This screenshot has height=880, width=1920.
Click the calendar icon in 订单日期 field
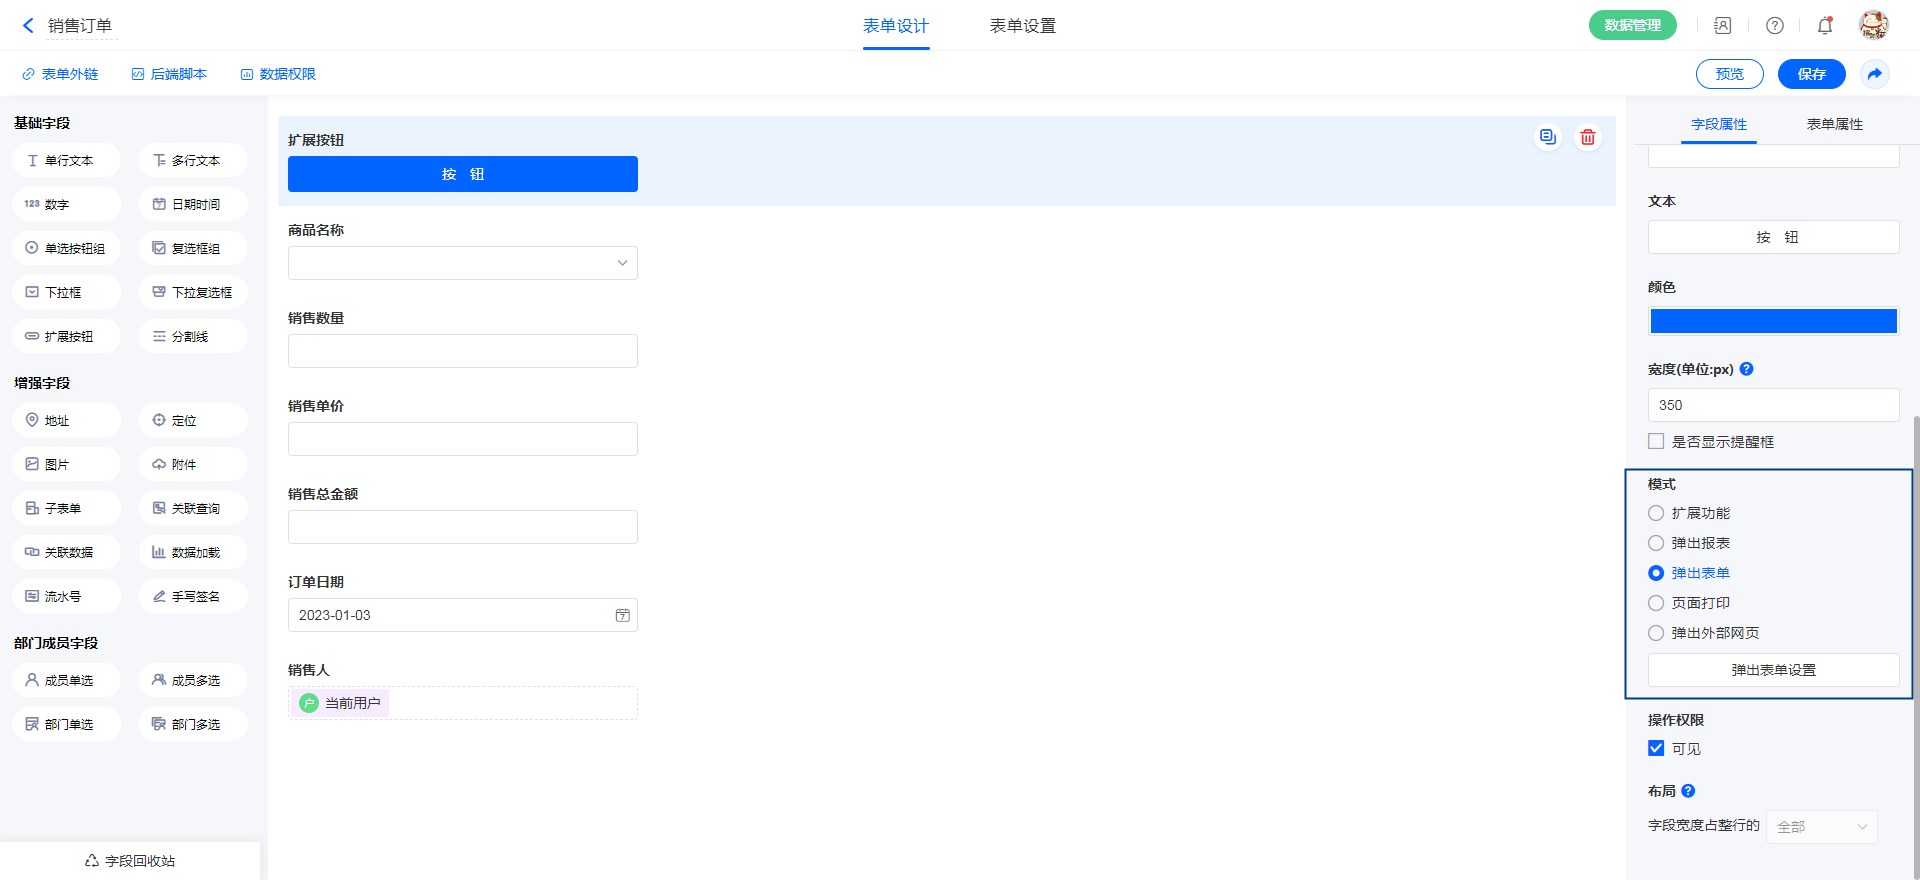coord(622,615)
